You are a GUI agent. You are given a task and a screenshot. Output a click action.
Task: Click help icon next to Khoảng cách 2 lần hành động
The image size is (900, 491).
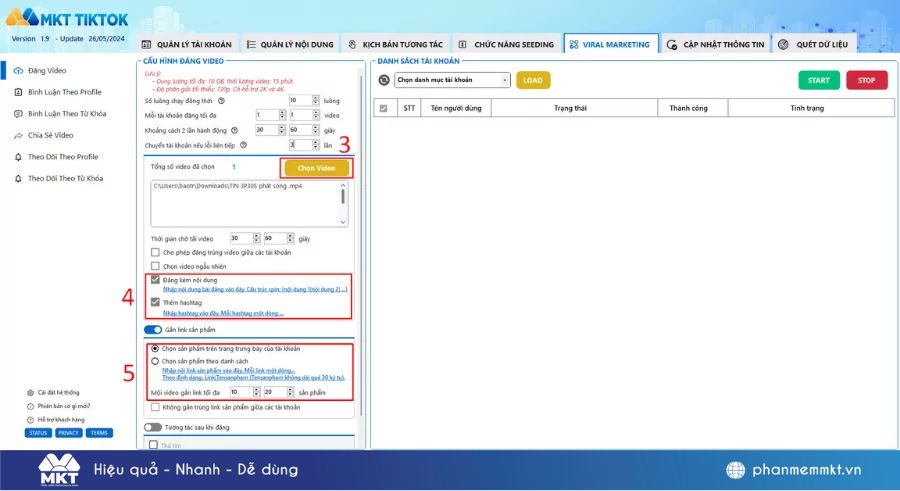(x=234, y=130)
